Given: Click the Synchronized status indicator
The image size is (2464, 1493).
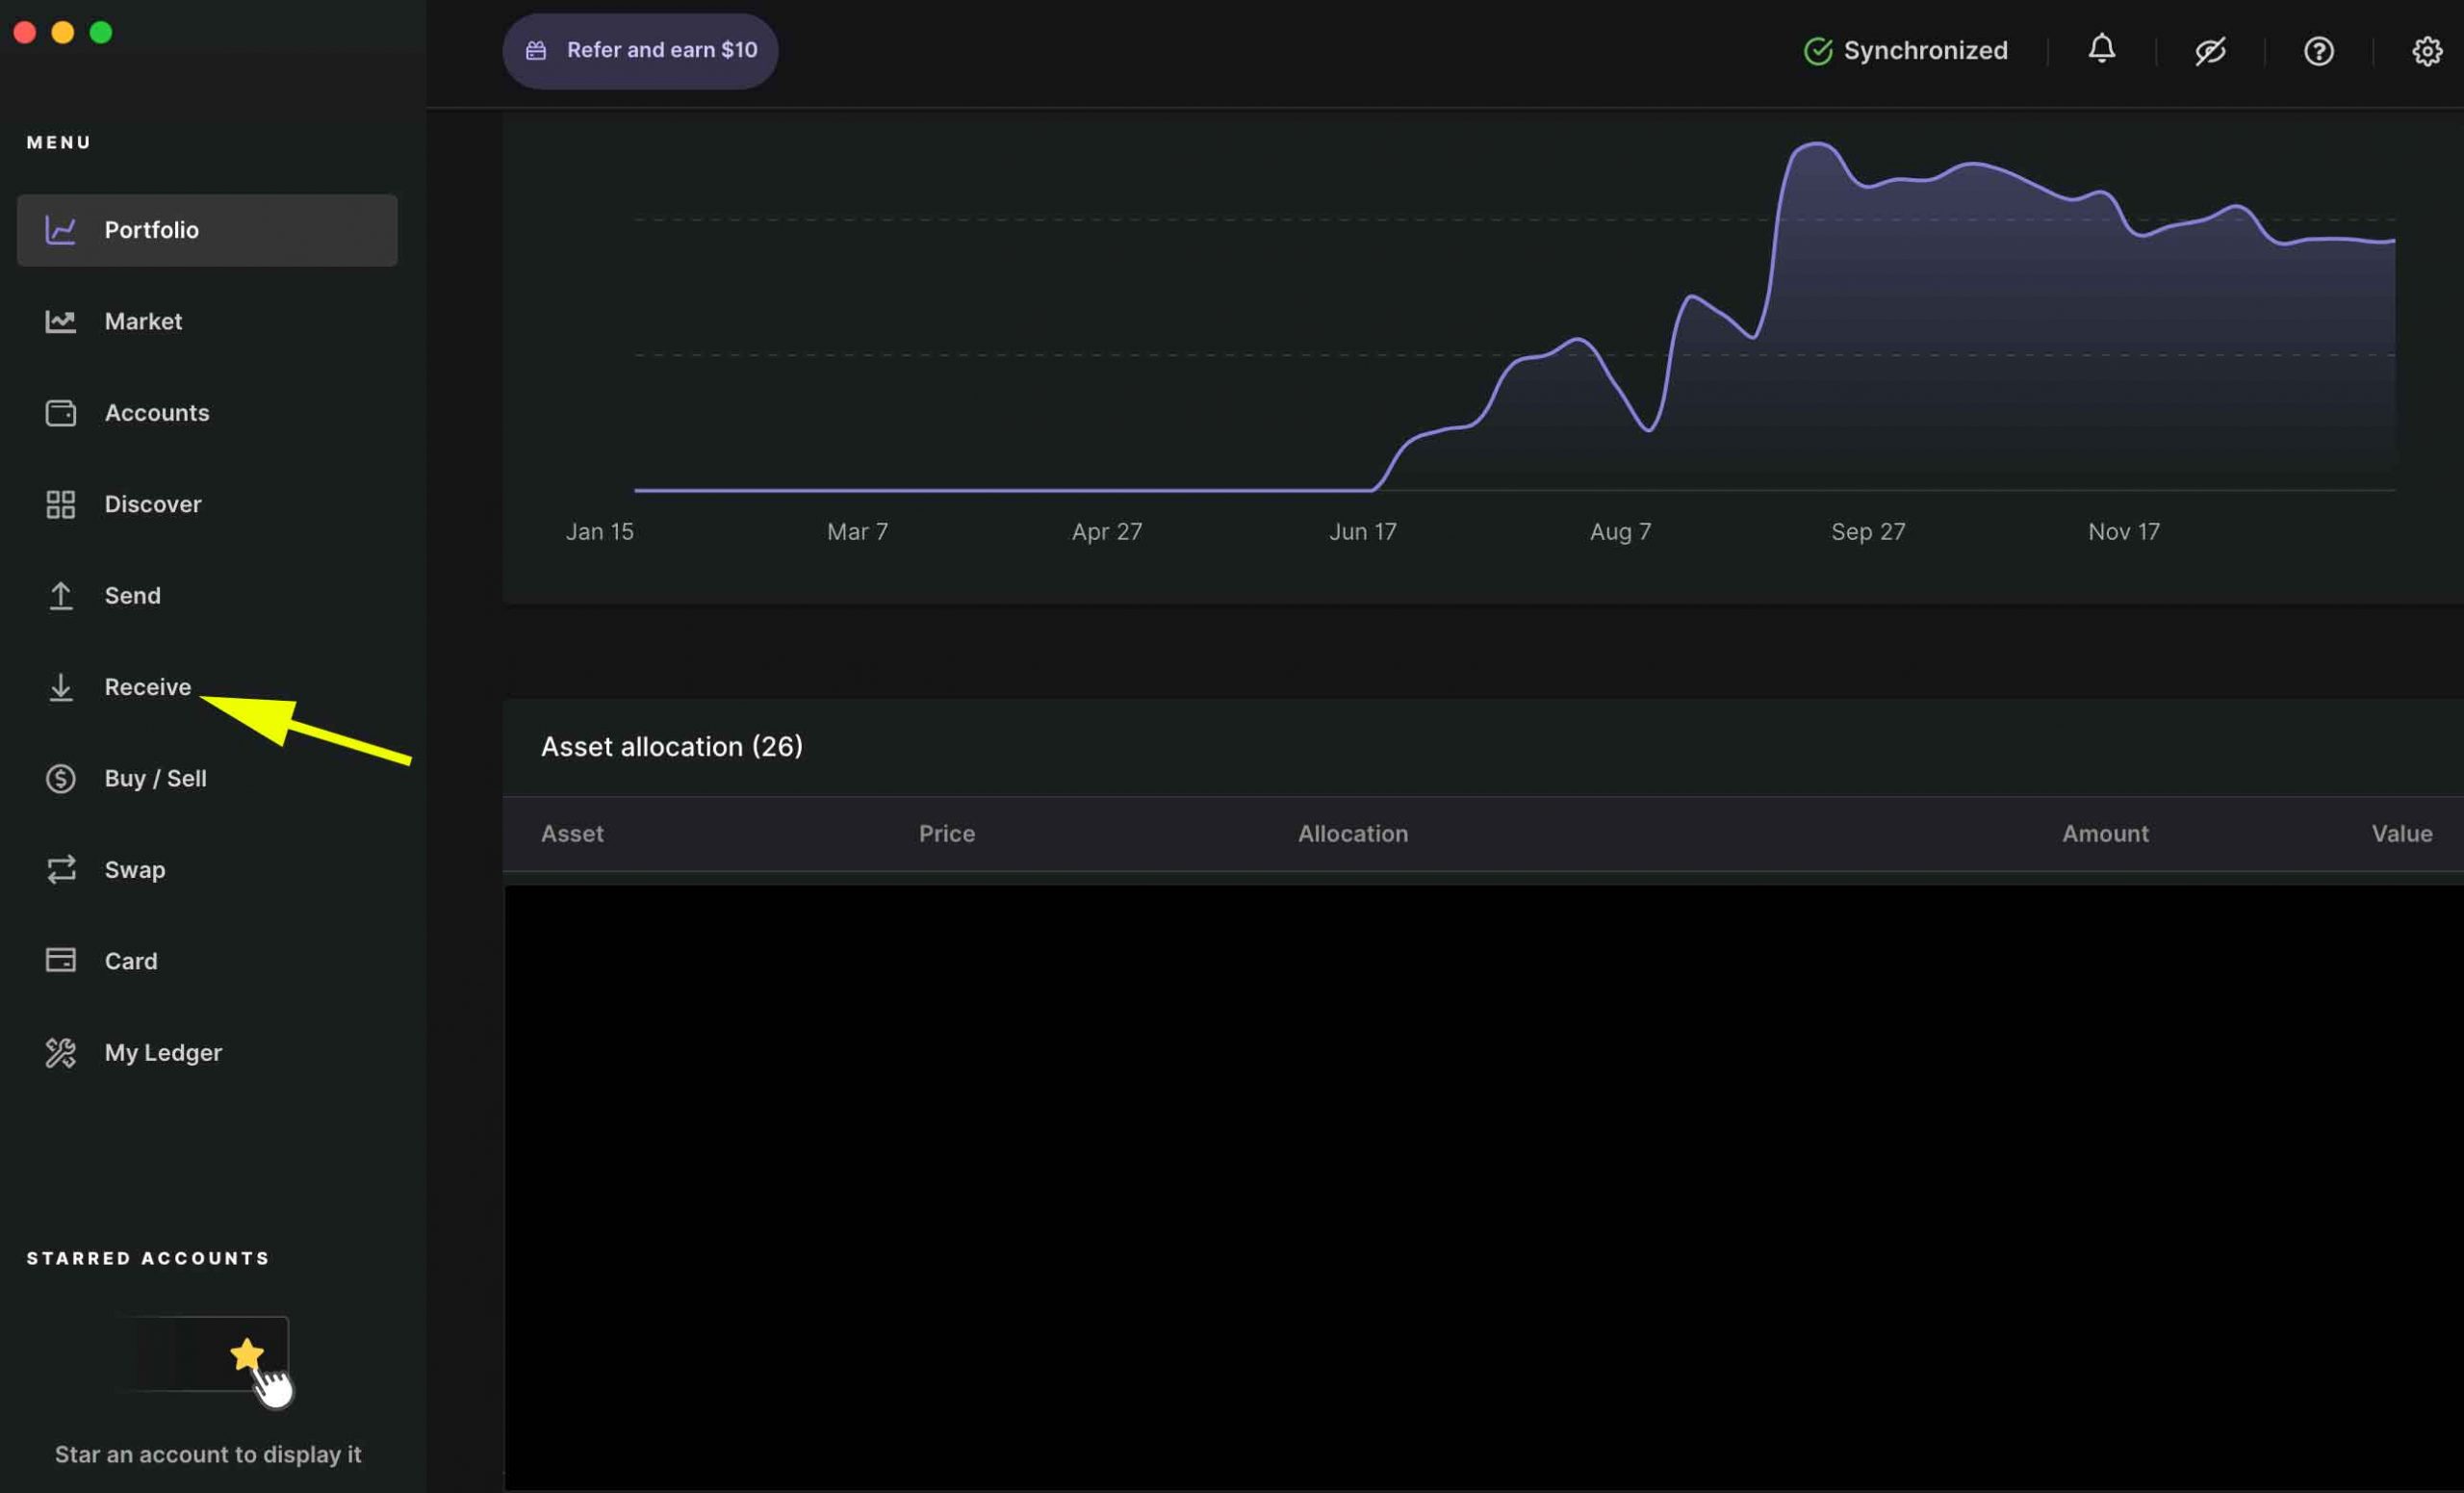Looking at the screenshot, I should 1908,49.
